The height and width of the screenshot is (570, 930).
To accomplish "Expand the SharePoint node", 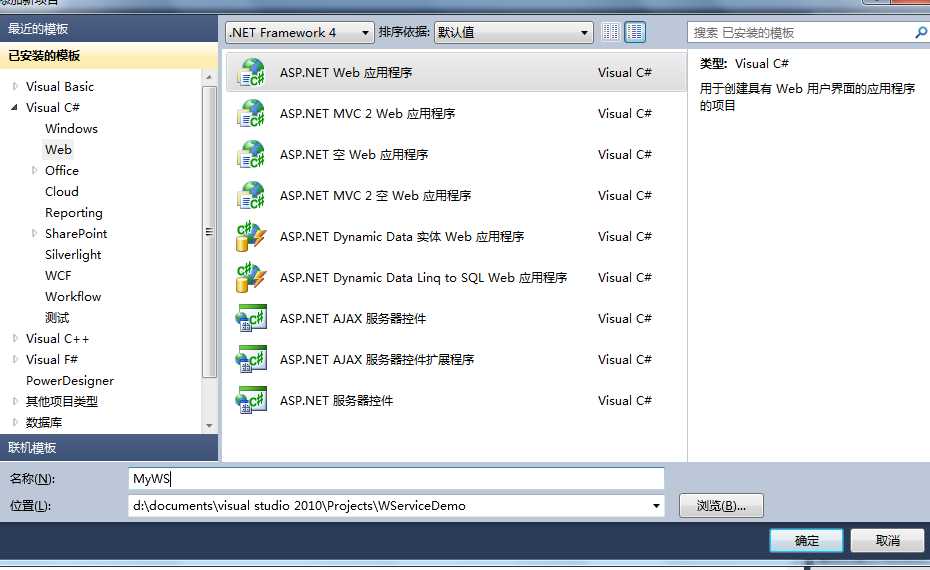I will click(x=34, y=234).
